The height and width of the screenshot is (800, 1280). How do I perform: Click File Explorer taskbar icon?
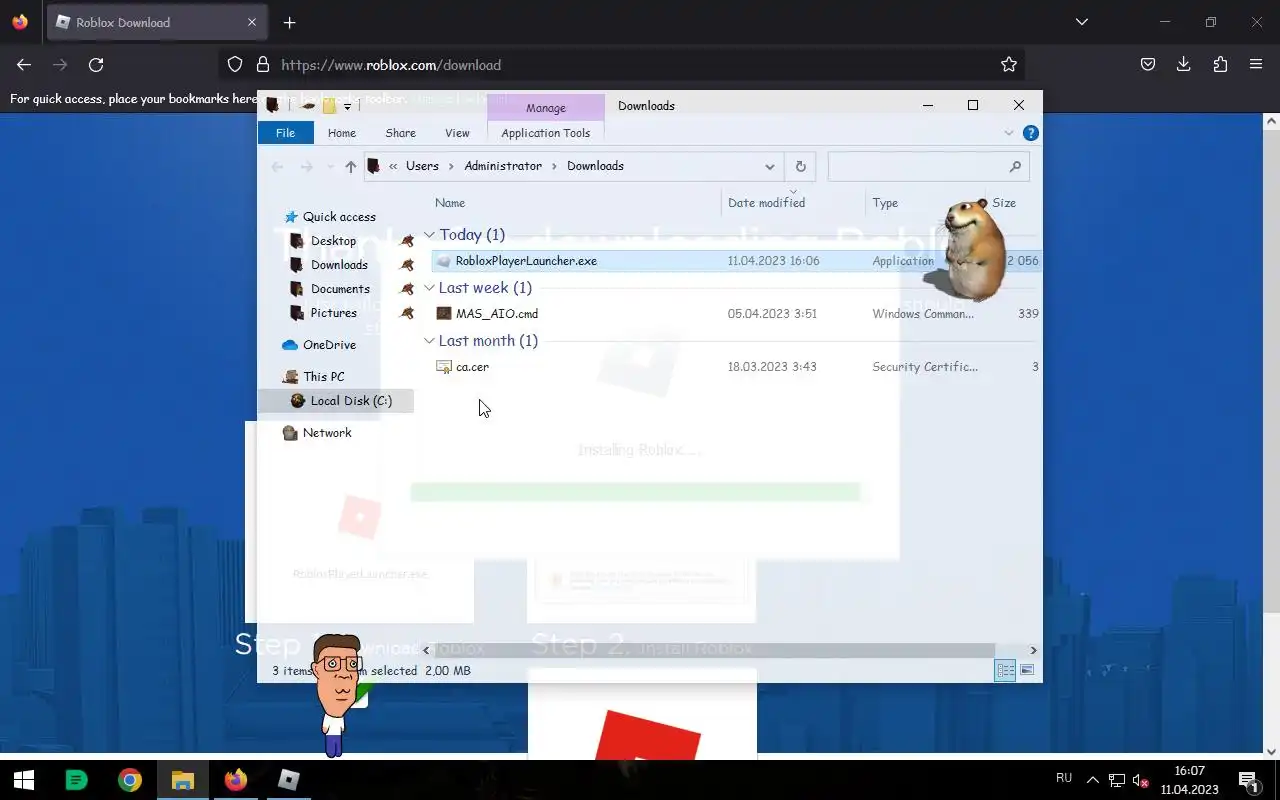point(182,780)
